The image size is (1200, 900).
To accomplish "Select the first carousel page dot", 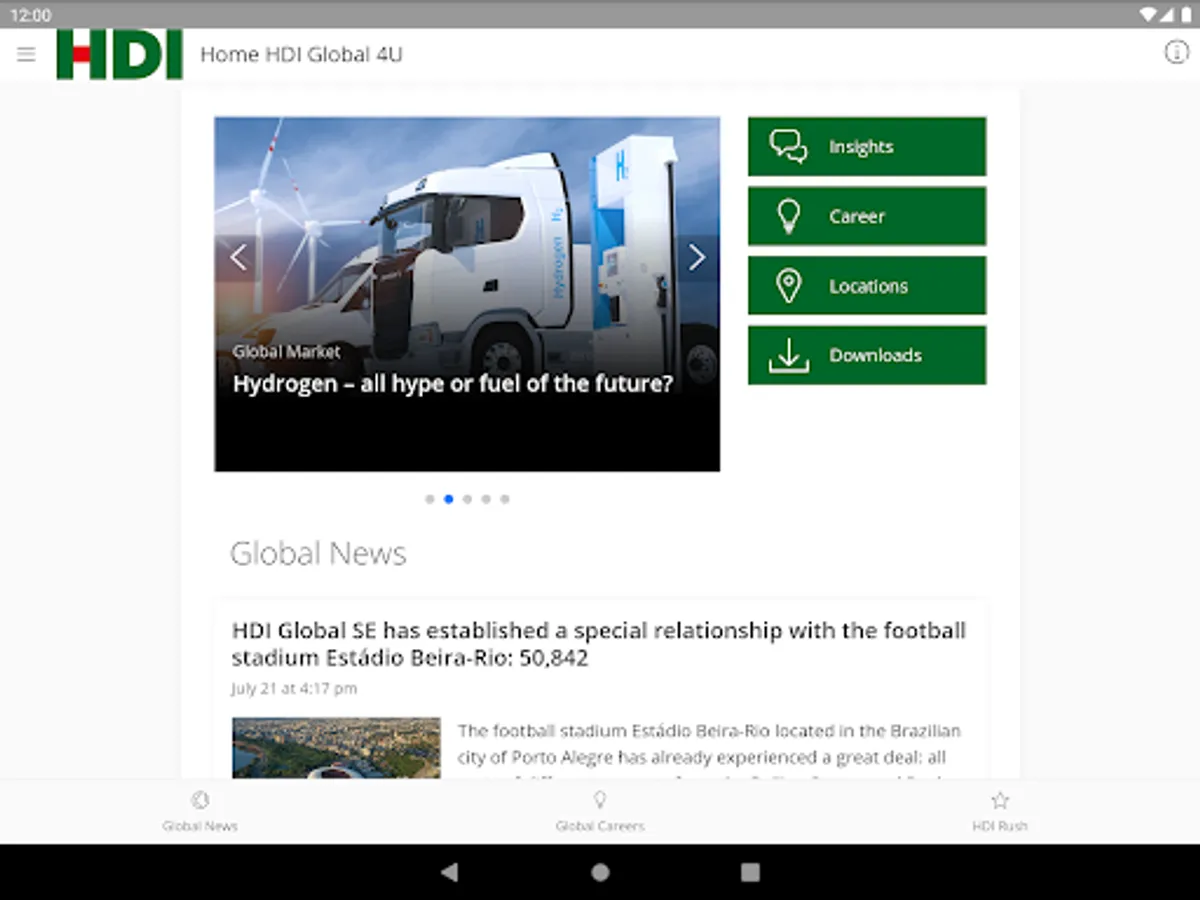I will tap(430, 498).
